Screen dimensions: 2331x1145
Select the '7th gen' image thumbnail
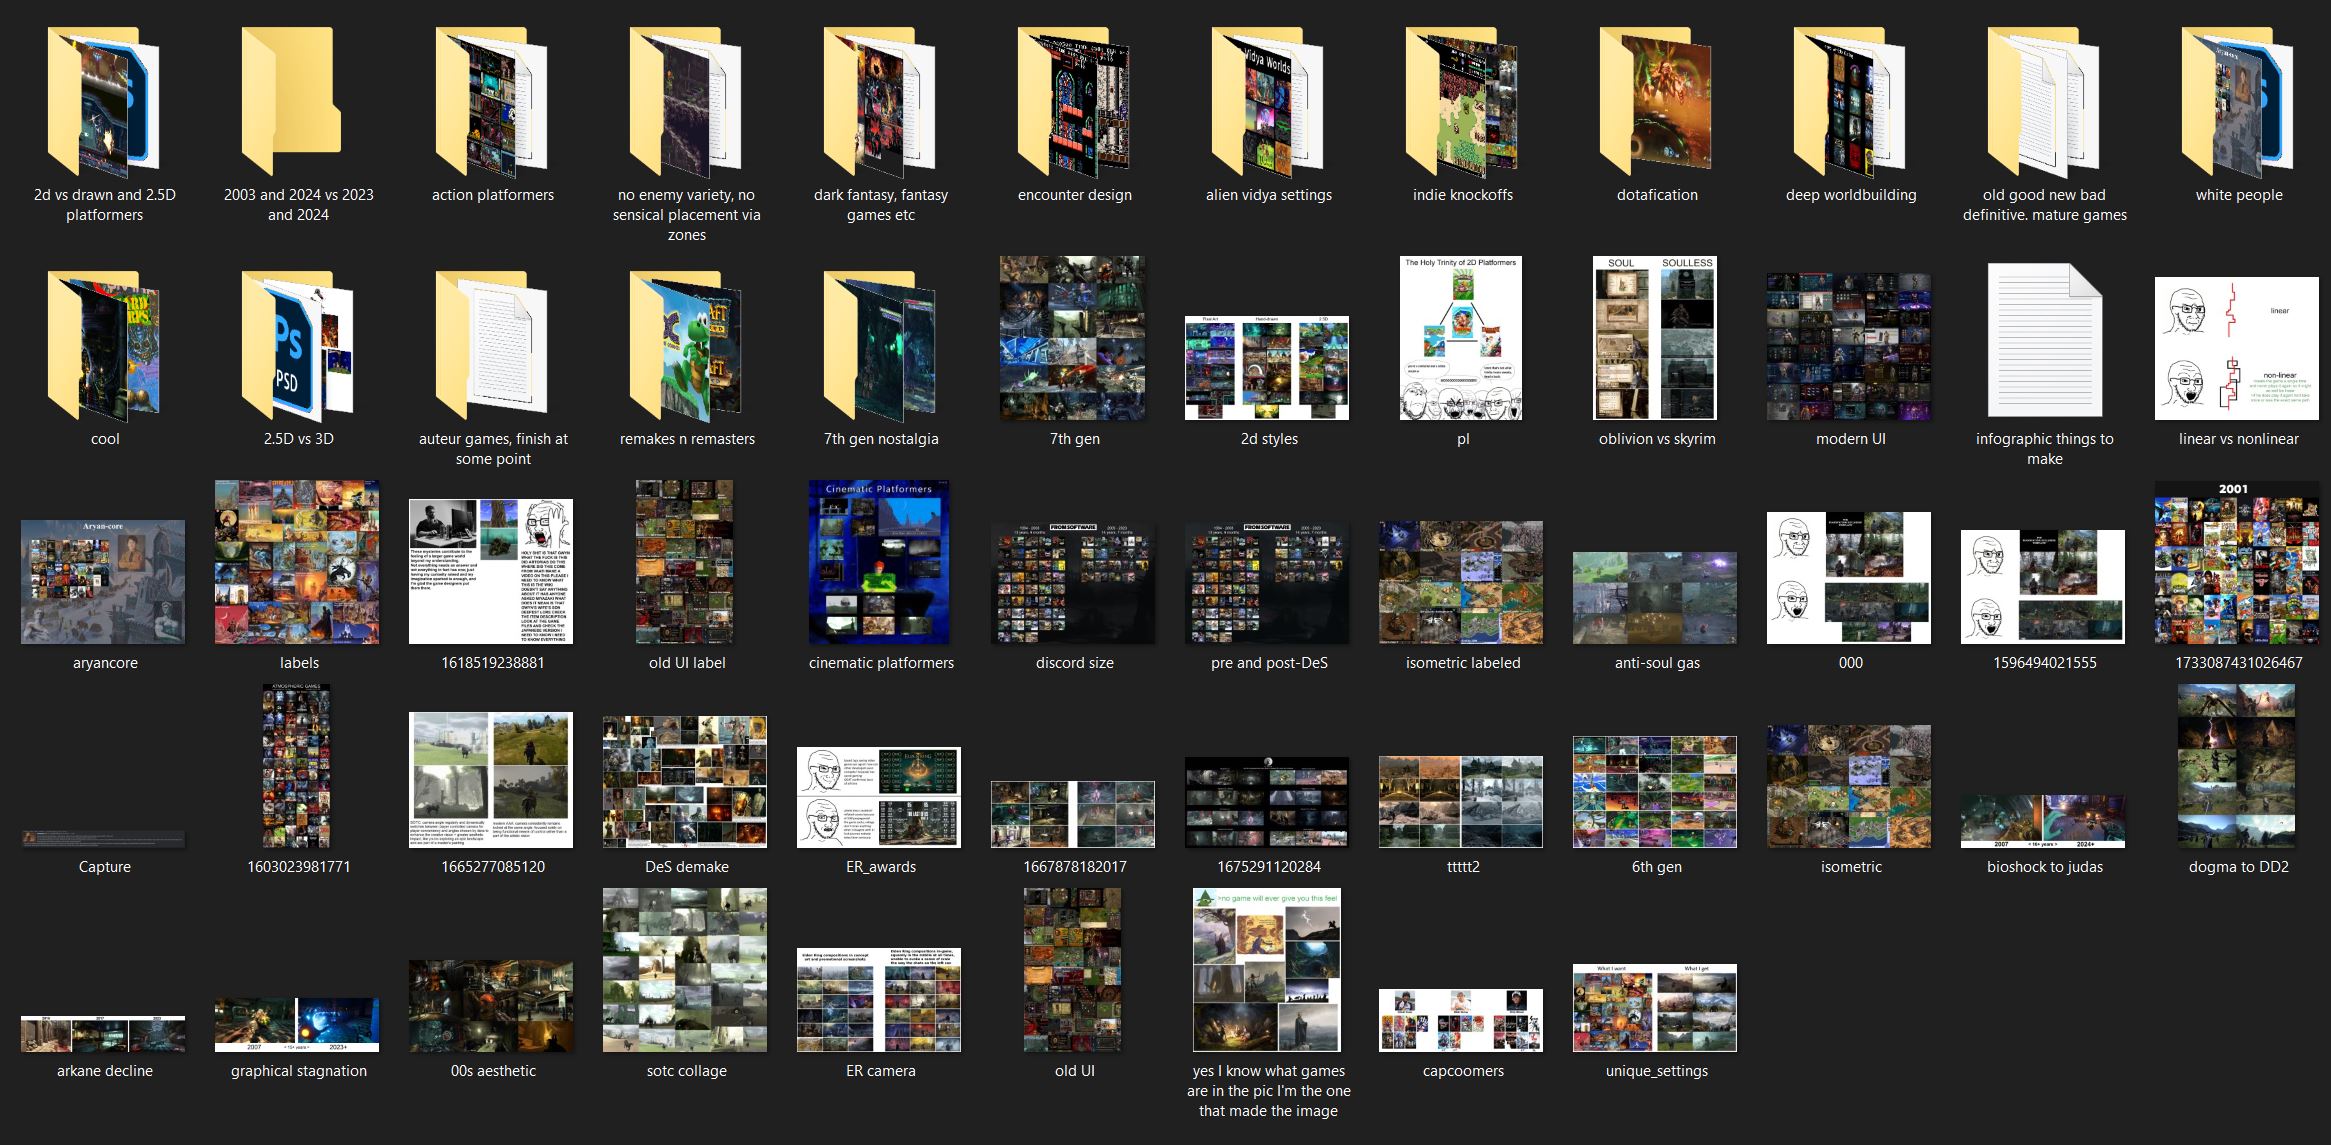(x=1073, y=338)
